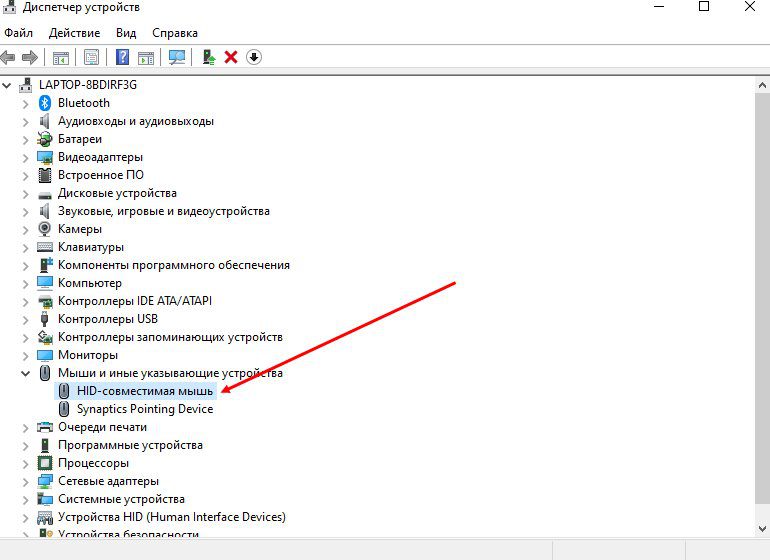Click the Update driver toolbar icon
The image size is (770, 560).
[209, 57]
